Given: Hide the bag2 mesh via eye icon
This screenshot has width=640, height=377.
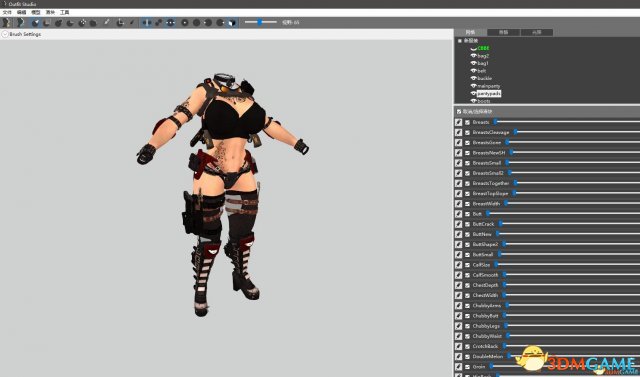Looking at the screenshot, I should pyautogui.click(x=473, y=56).
